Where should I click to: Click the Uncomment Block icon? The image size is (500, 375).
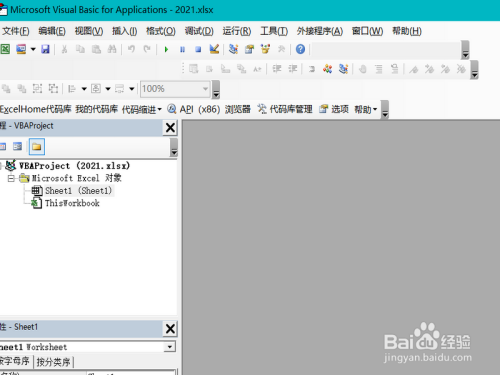[395, 69]
